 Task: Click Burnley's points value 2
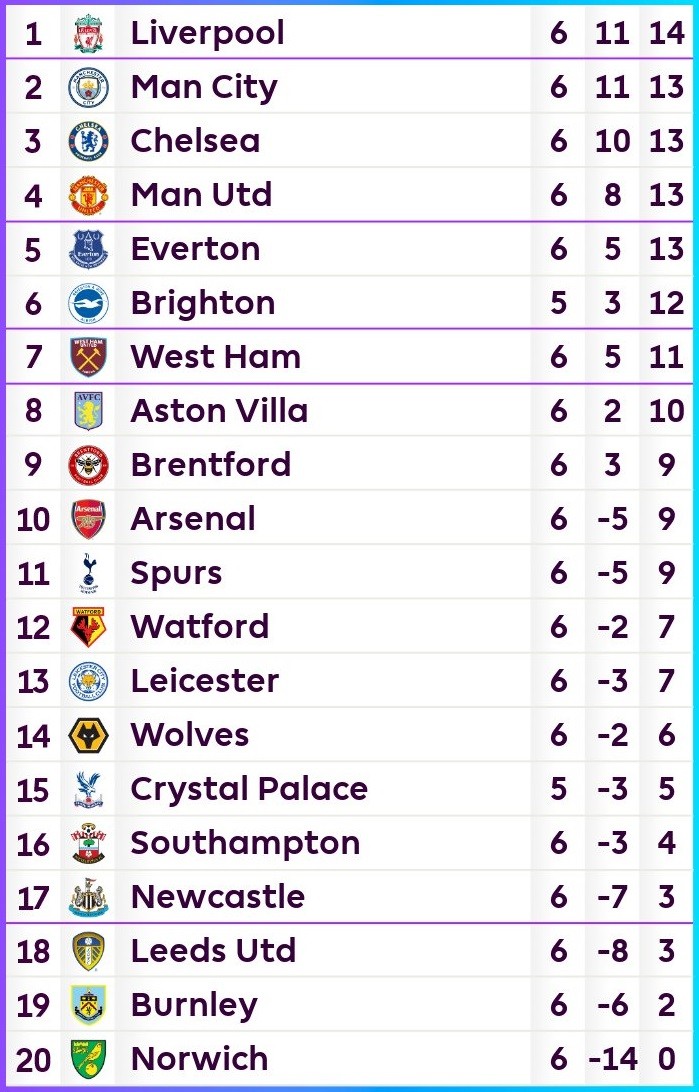(x=666, y=1005)
